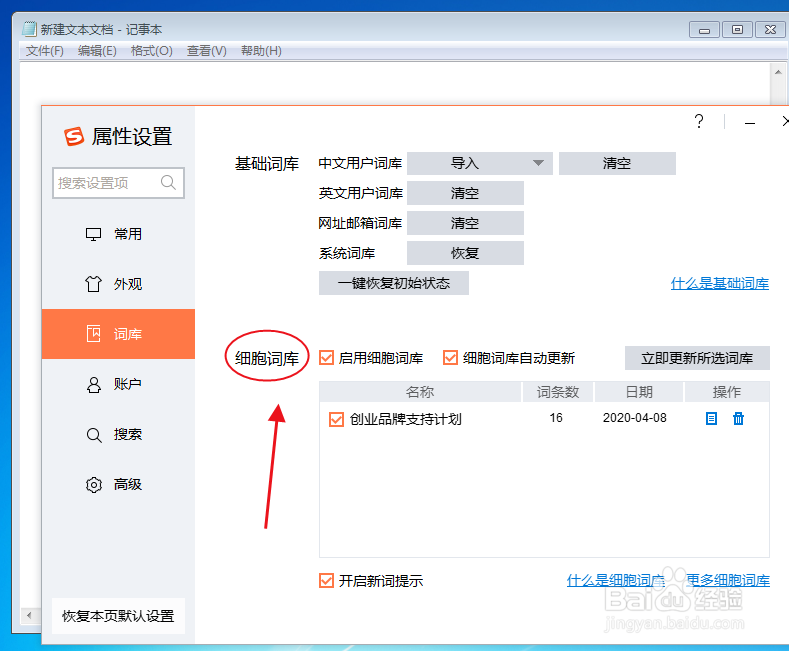Click the monitor icon beside 常用

[x=93, y=234]
